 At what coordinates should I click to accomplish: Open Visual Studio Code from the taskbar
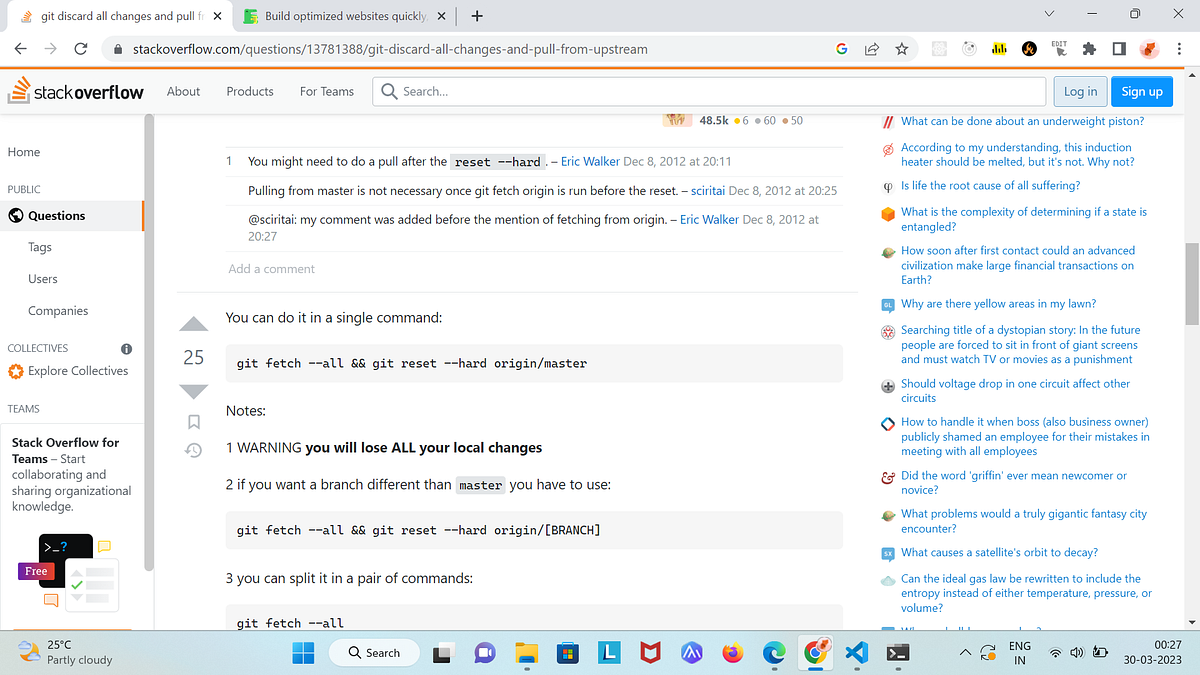click(857, 653)
